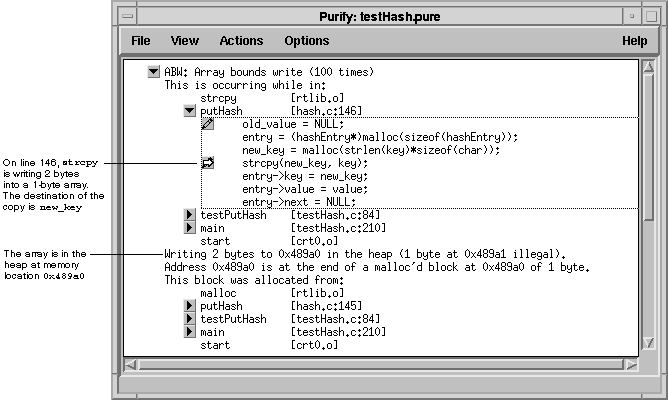Click source line 'new_key = malloc(strlen(key)*sizeof(char));'
The width and height of the screenshot is (668, 400).
pos(371,150)
